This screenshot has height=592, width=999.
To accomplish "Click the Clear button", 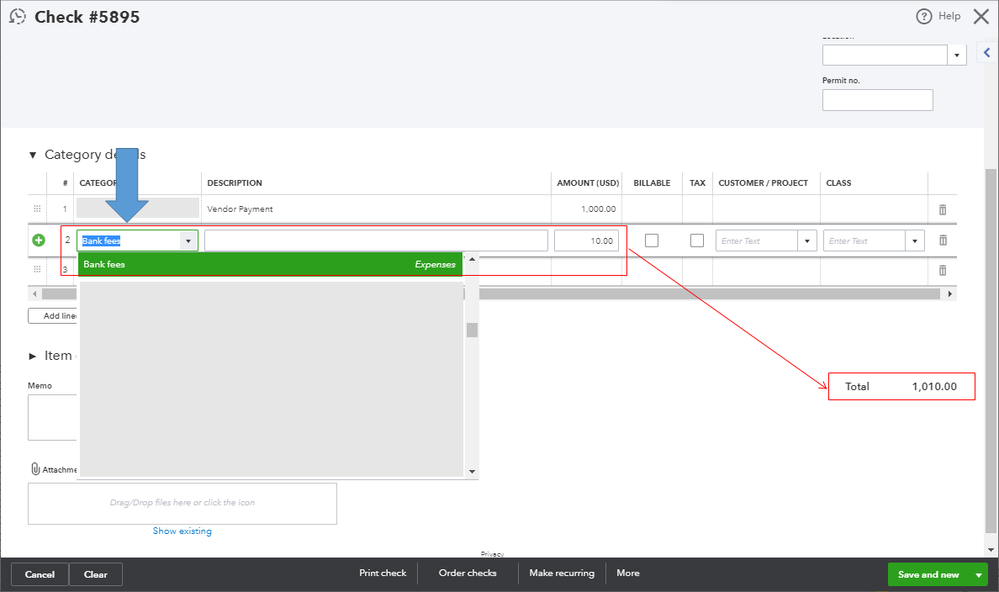I will (x=96, y=574).
